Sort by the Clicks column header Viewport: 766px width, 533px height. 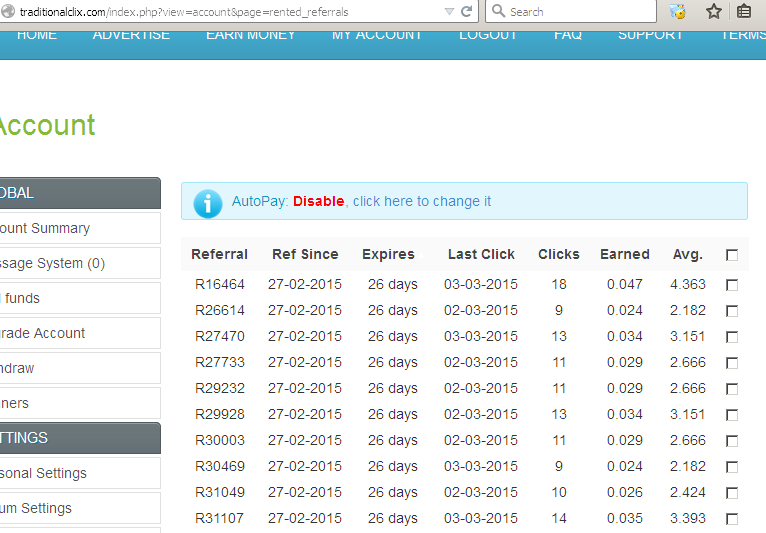click(558, 254)
